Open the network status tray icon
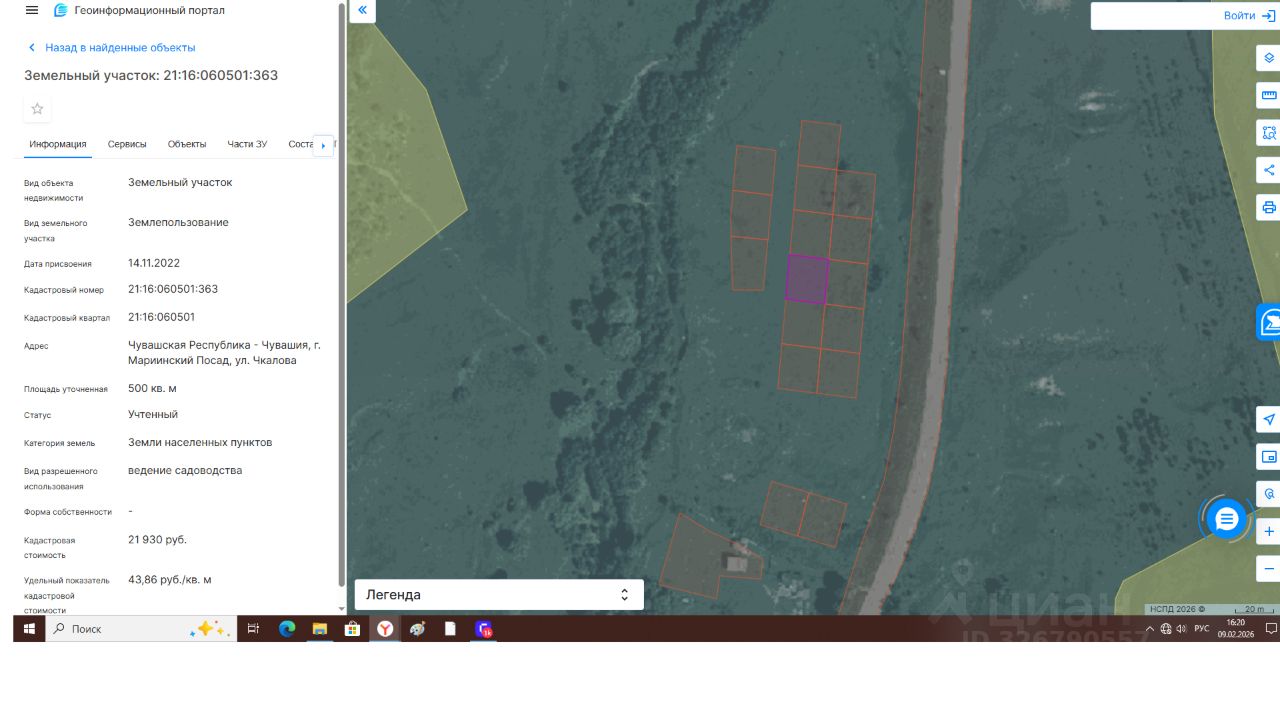This screenshot has width=1280, height=720. [1166, 629]
